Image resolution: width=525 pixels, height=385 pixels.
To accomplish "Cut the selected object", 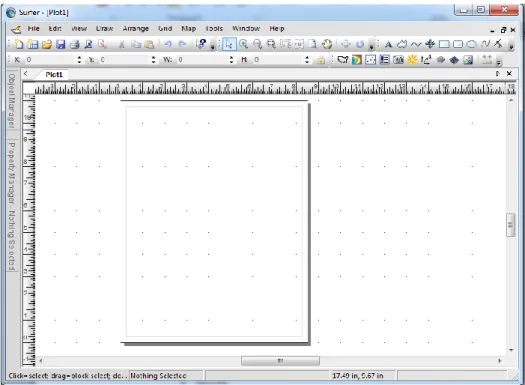I will pos(122,44).
